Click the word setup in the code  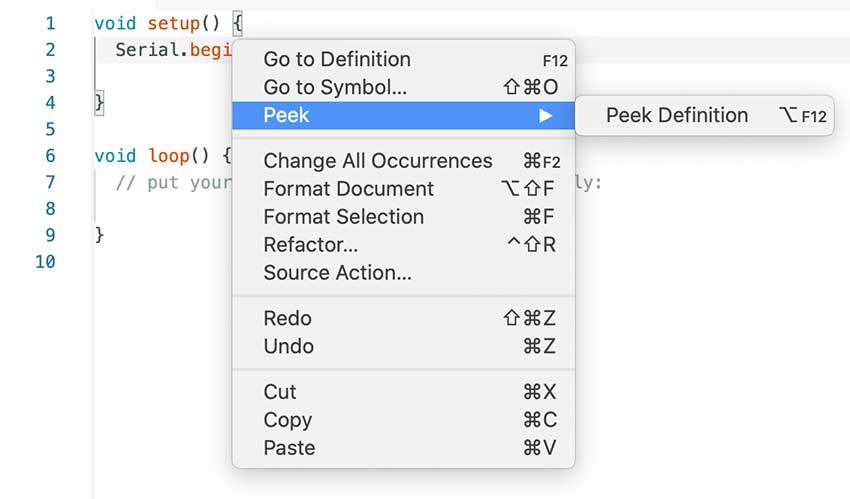[x=173, y=22]
